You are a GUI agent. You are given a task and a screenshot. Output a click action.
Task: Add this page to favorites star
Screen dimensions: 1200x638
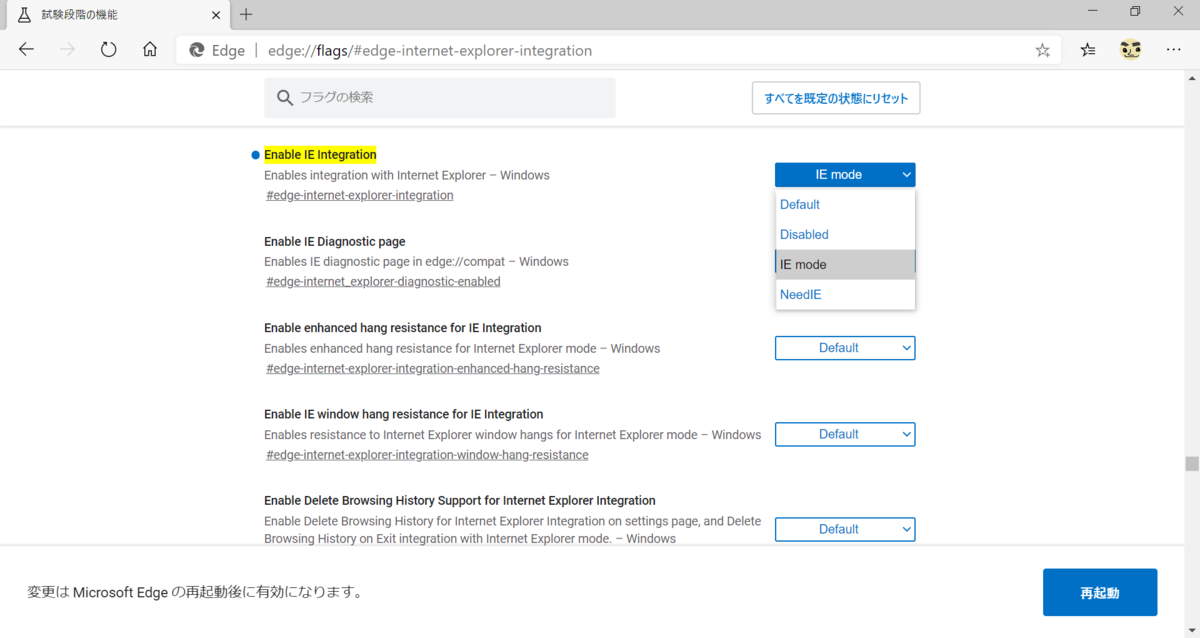[1043, 50]
